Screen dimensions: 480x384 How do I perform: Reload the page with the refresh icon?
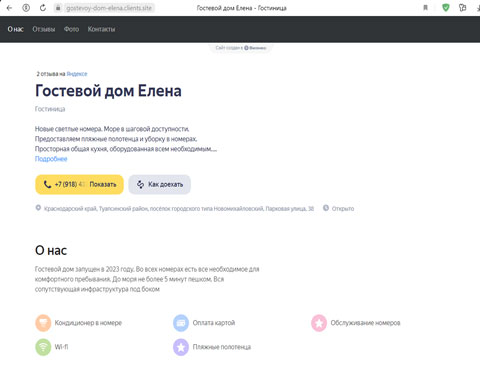point(43,8)
